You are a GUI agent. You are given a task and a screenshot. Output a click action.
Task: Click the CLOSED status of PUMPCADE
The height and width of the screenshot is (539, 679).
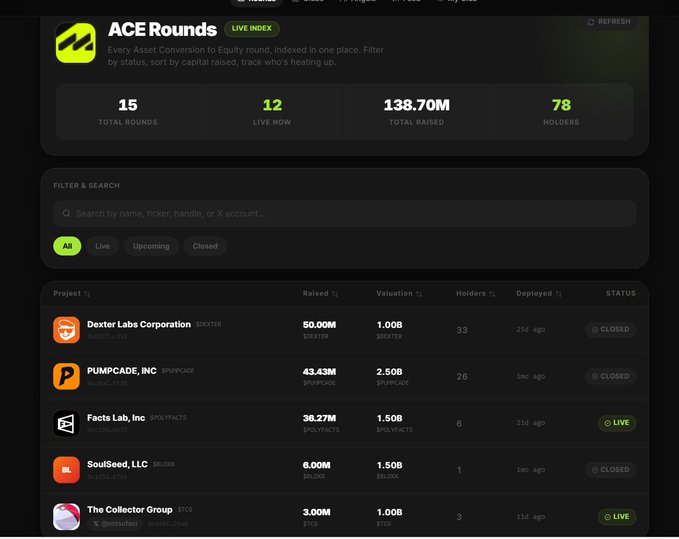(611, 376)
